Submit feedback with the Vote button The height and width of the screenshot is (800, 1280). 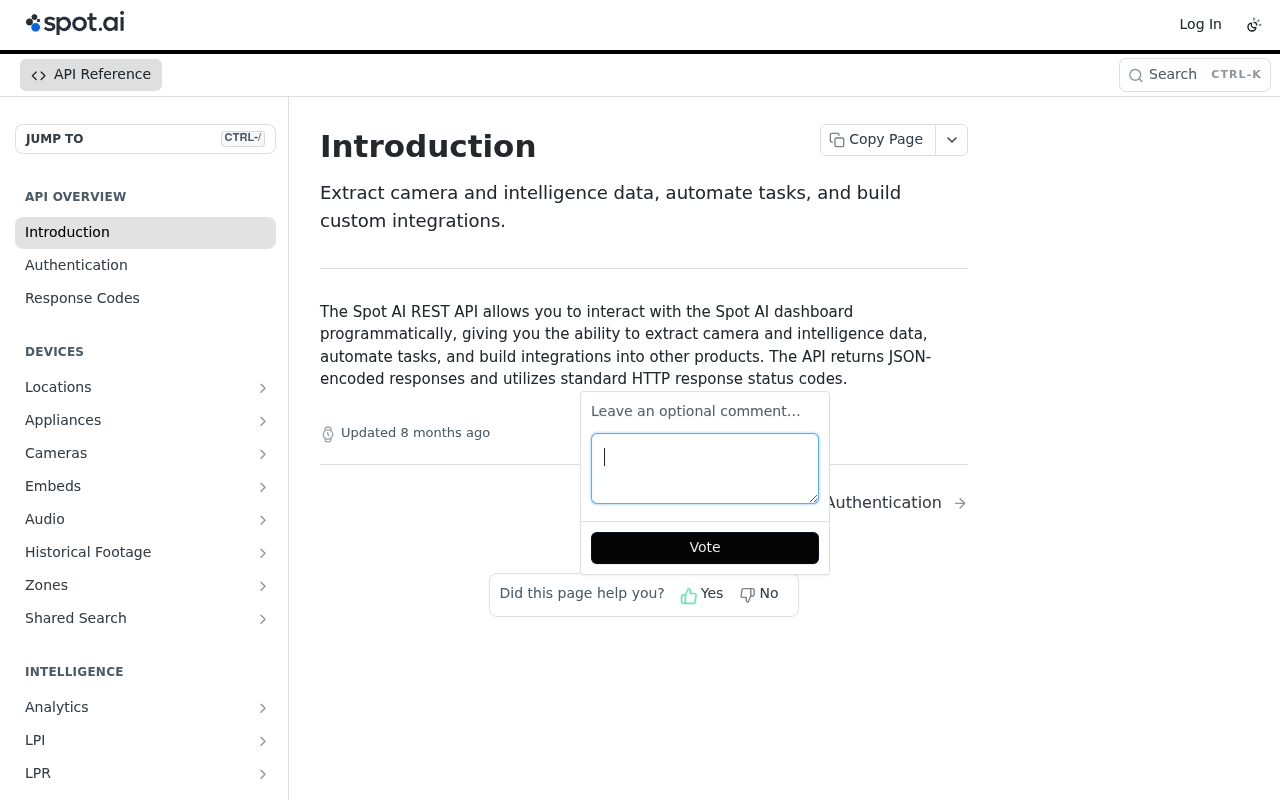point(705,548)
